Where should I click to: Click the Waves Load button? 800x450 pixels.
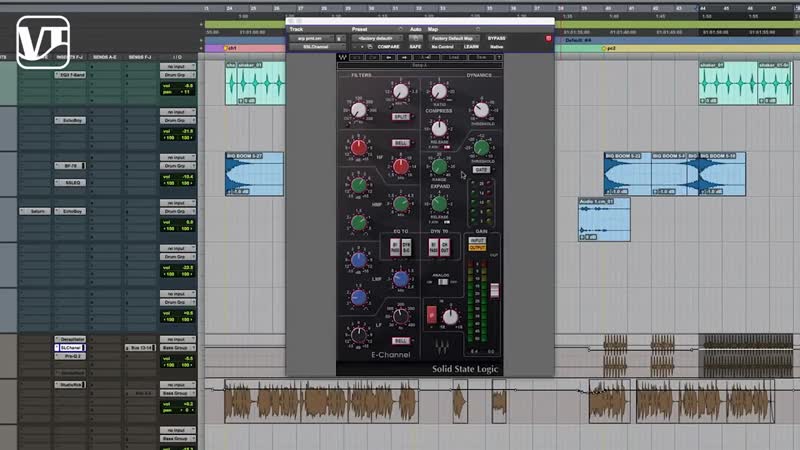[454, 57]
